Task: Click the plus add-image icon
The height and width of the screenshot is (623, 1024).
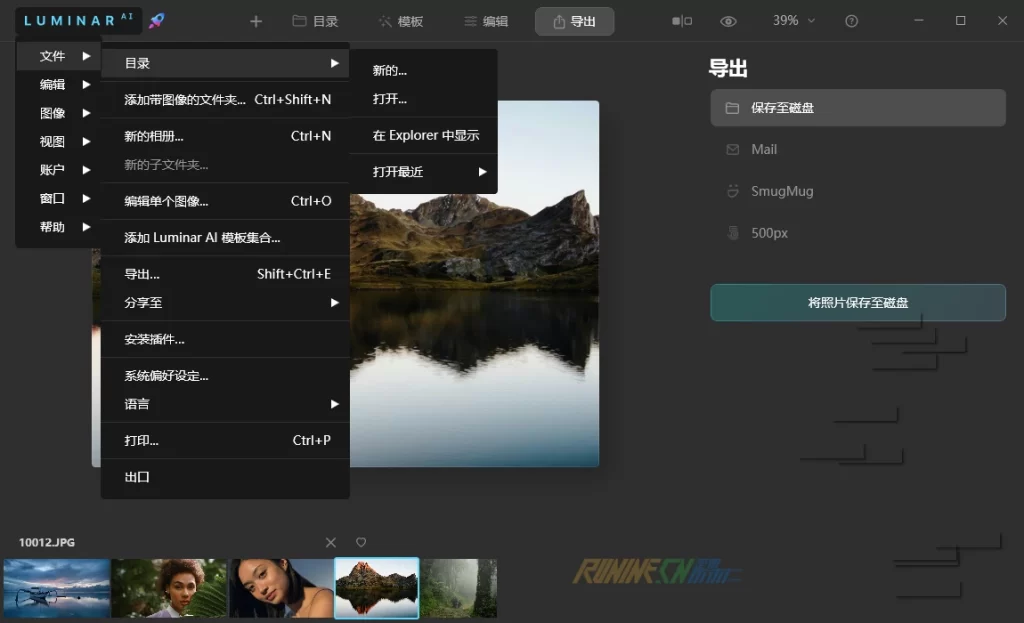Action: (x=256, y=21)
